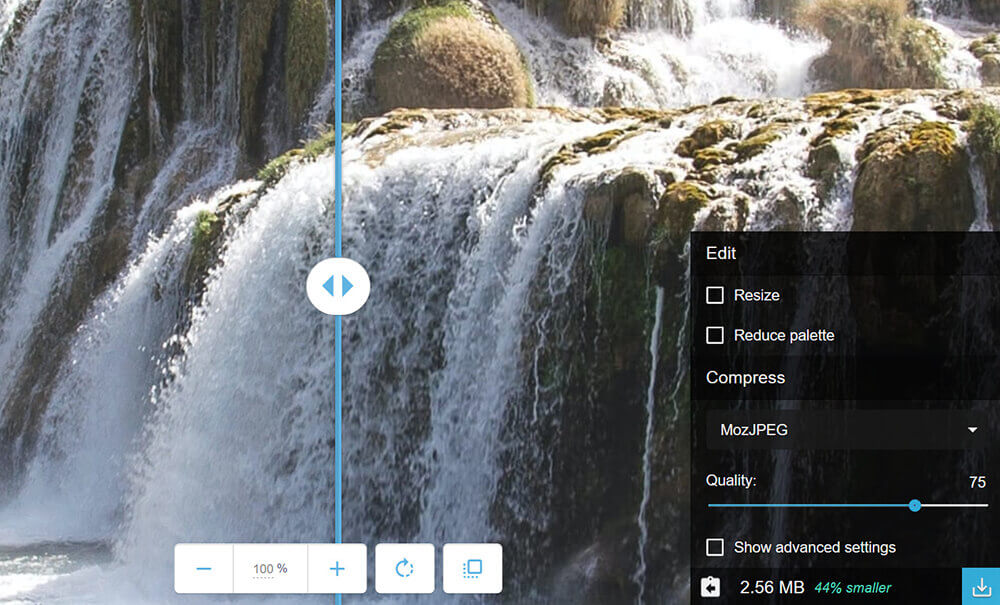Rotate the image using the rotate icon
This screenshot has width=1000, height=605.
[x=405, y=569]
